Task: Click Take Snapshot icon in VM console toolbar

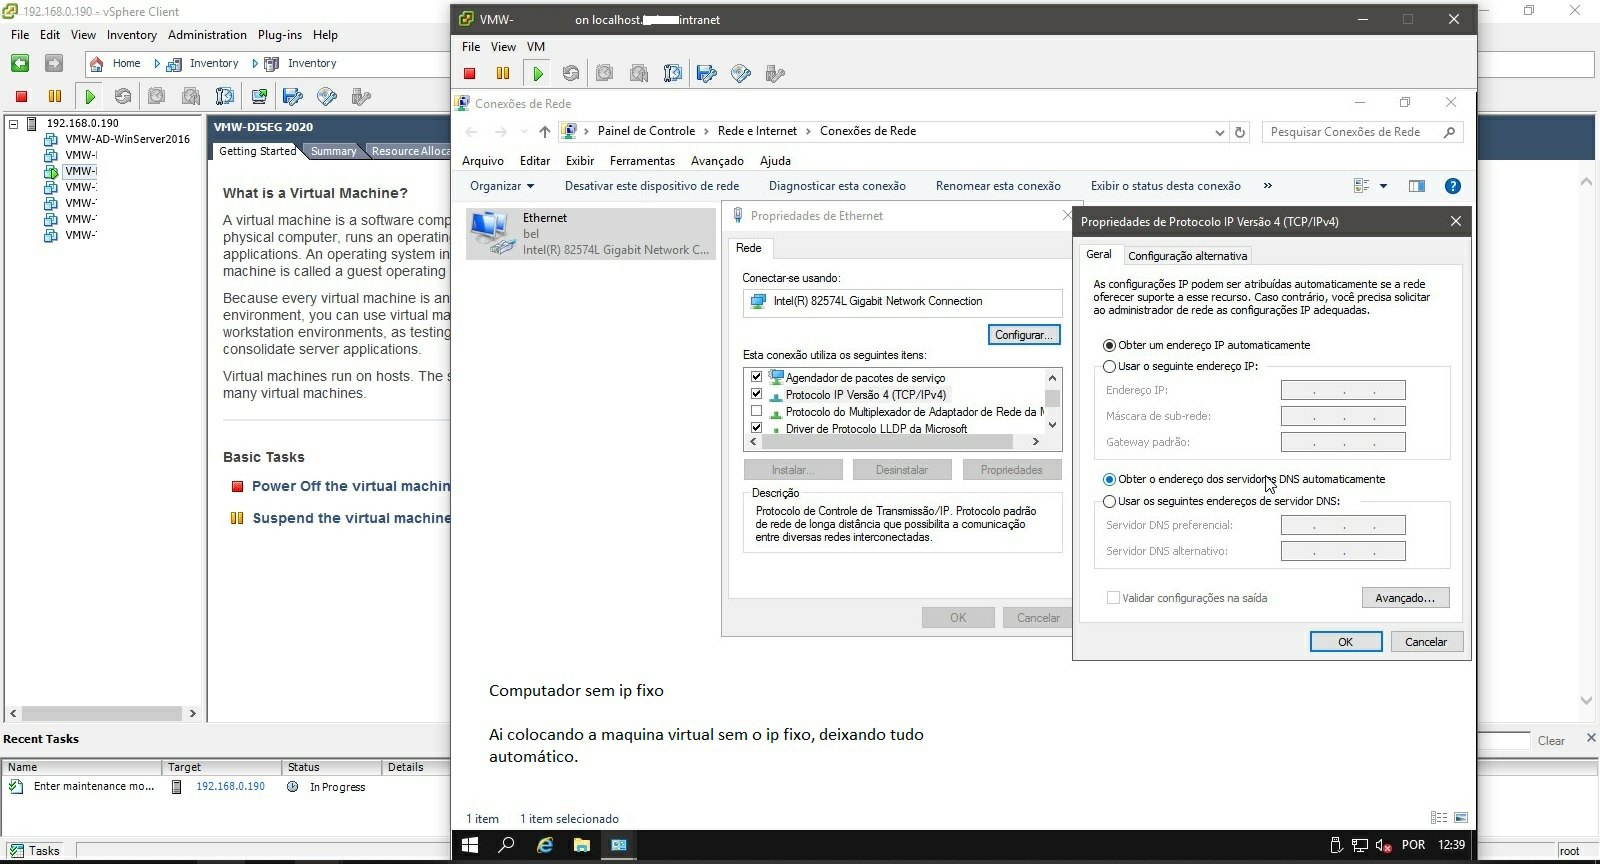Action: point(604,73)
